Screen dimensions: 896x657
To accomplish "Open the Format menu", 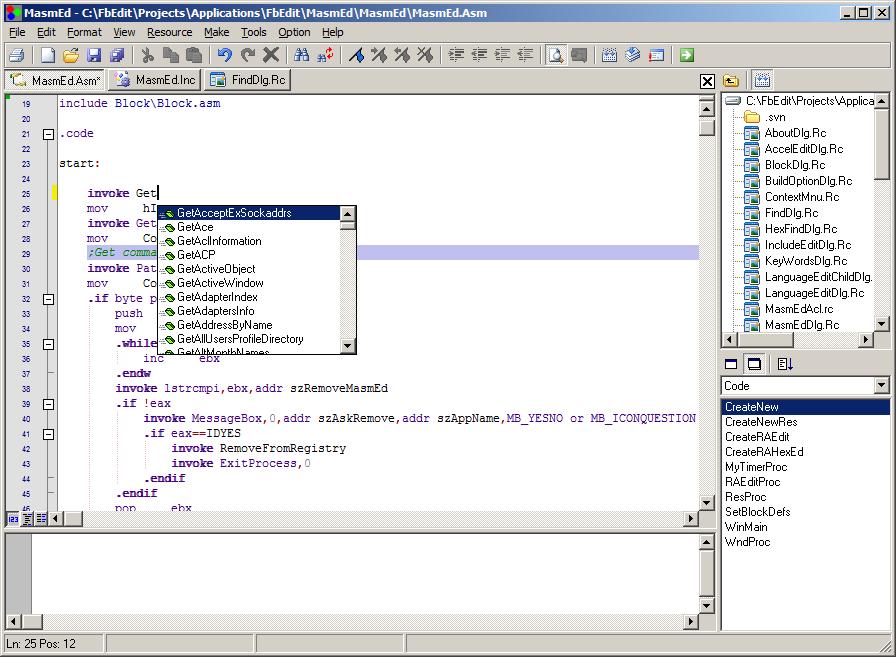I will click(x=84, y=32).
